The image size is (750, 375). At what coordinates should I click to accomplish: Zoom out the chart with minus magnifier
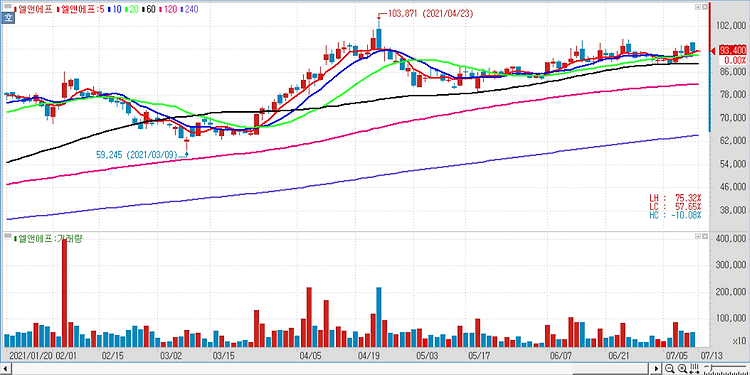(670, 368)
